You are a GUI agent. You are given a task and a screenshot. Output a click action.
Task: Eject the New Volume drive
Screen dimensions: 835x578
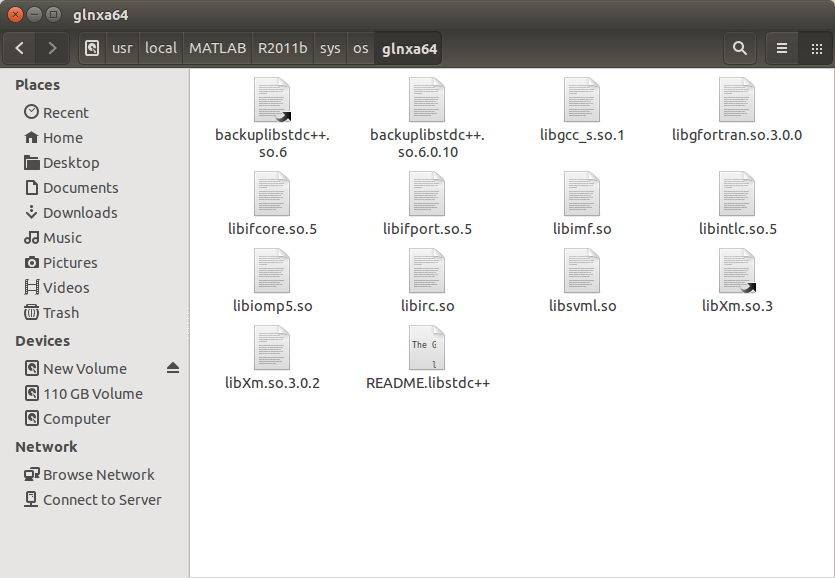[173, 368]
